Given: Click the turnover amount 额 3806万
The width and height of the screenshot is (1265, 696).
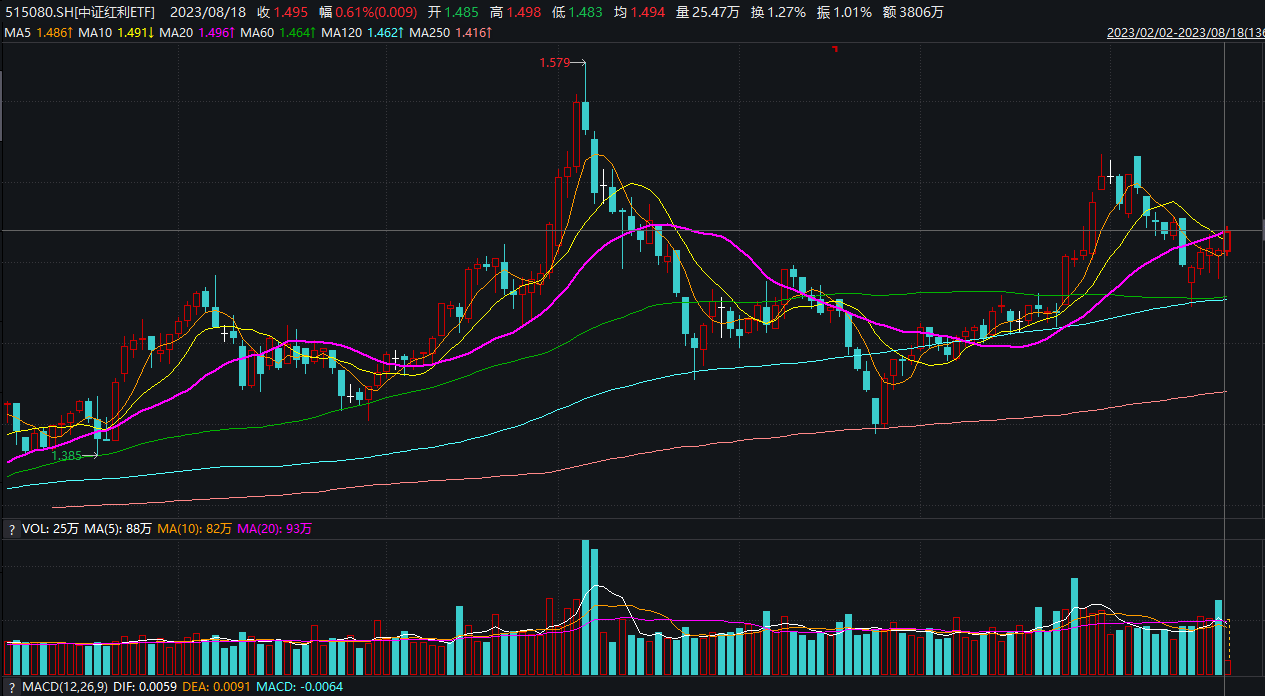Looking at the screenshot, I should 912,12.
